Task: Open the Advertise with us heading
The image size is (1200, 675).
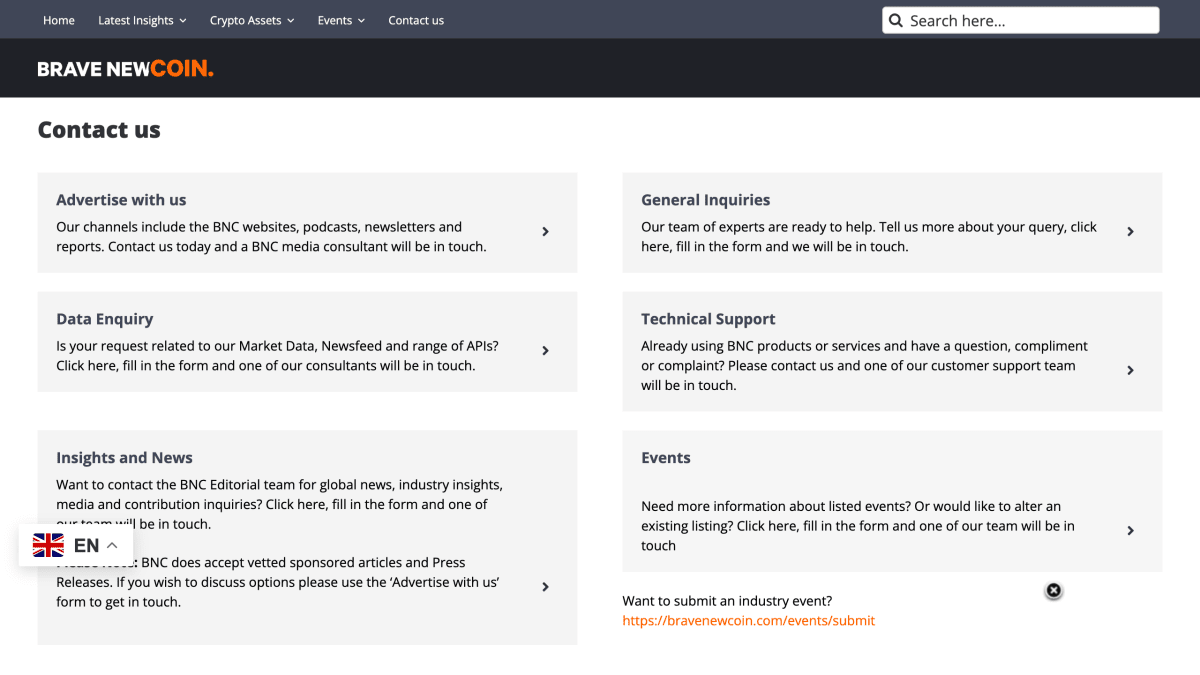Action: coord(121,200)
